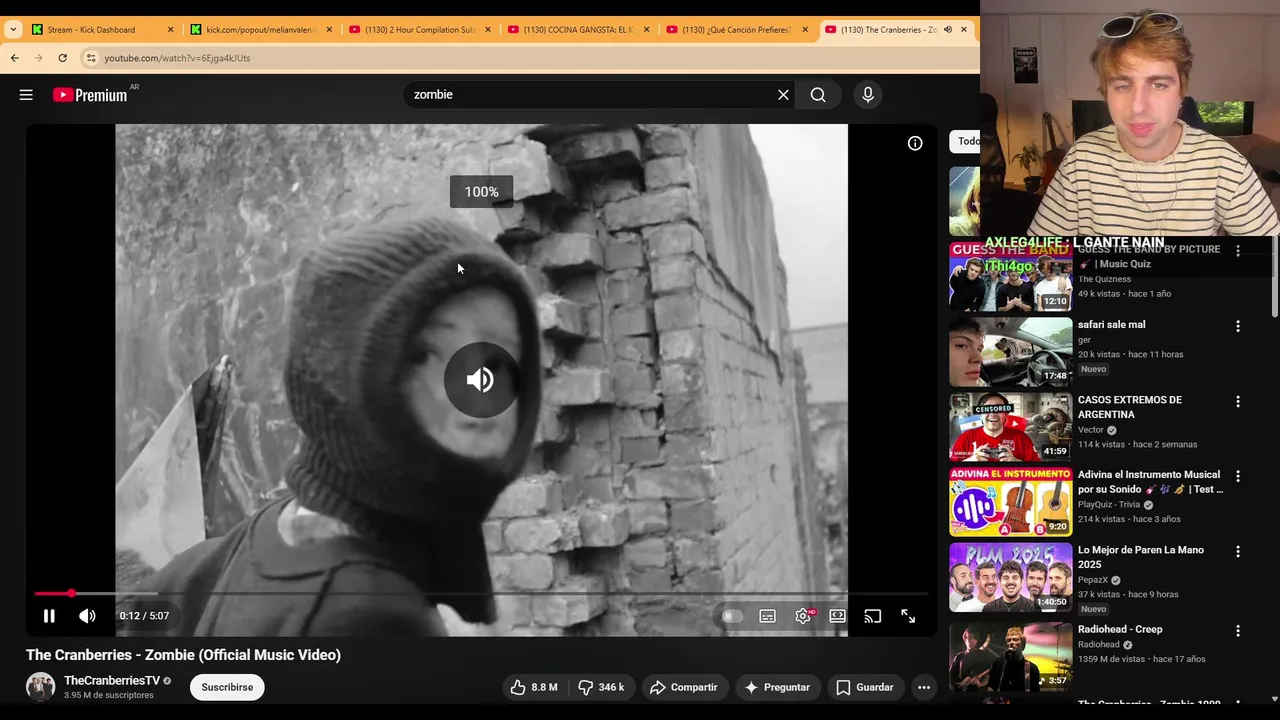1280x720 pixels.
Task: Open options menu for Radiohead - Creep
Action: pos(1238,631)
